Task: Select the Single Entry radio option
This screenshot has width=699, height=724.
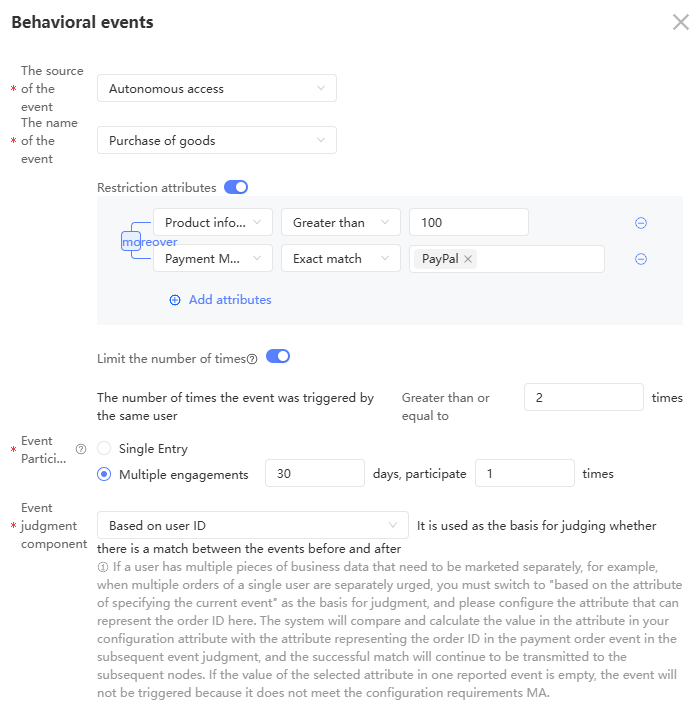Action: 104,449
